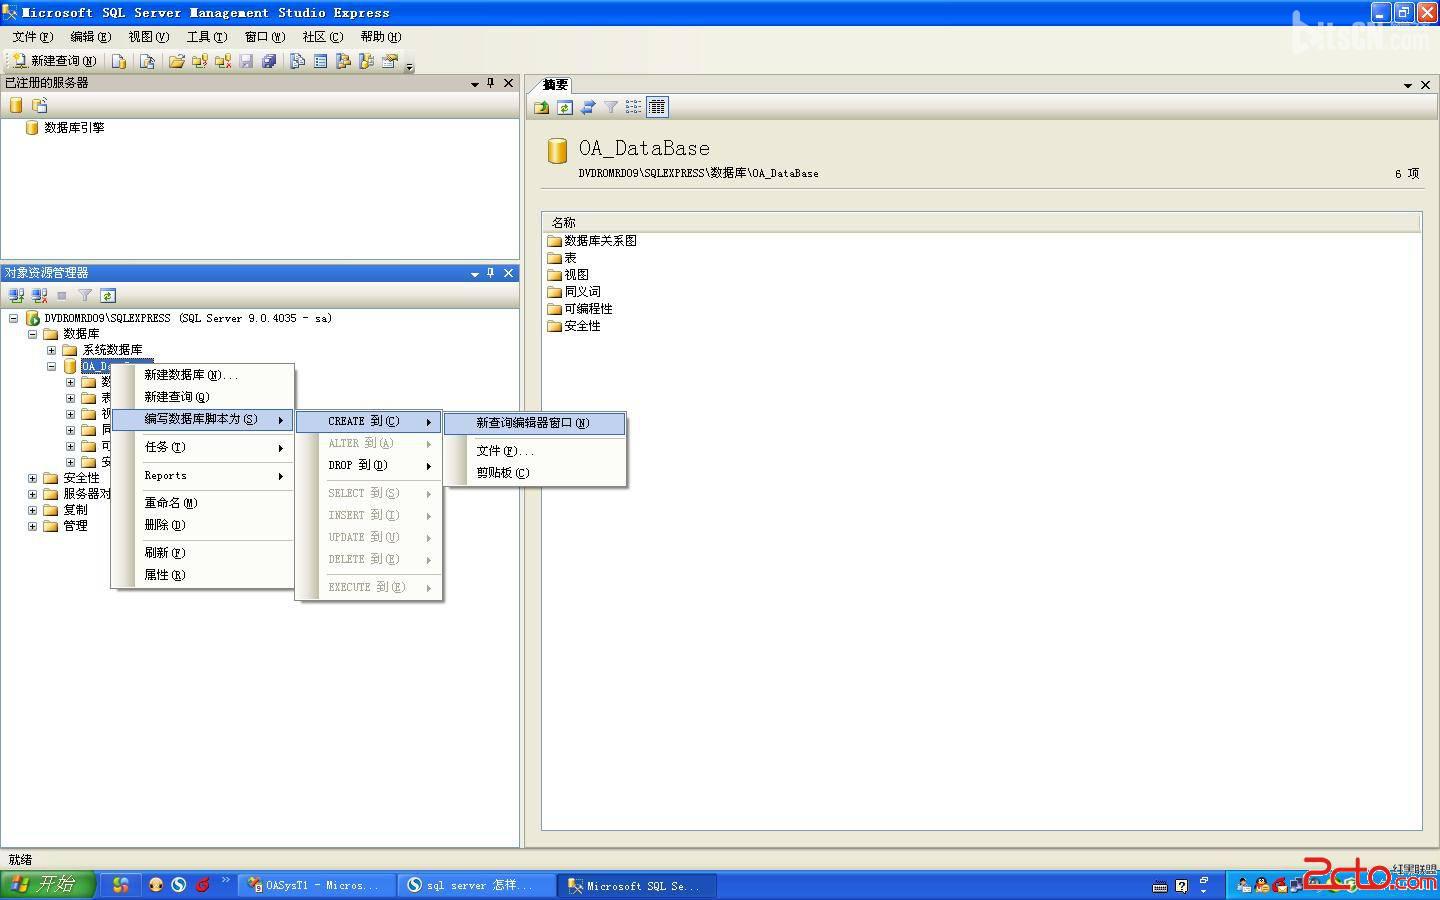Click the up-one-level folder icon in summary toolbar
Screen dimensions: 1440x900
541,107
